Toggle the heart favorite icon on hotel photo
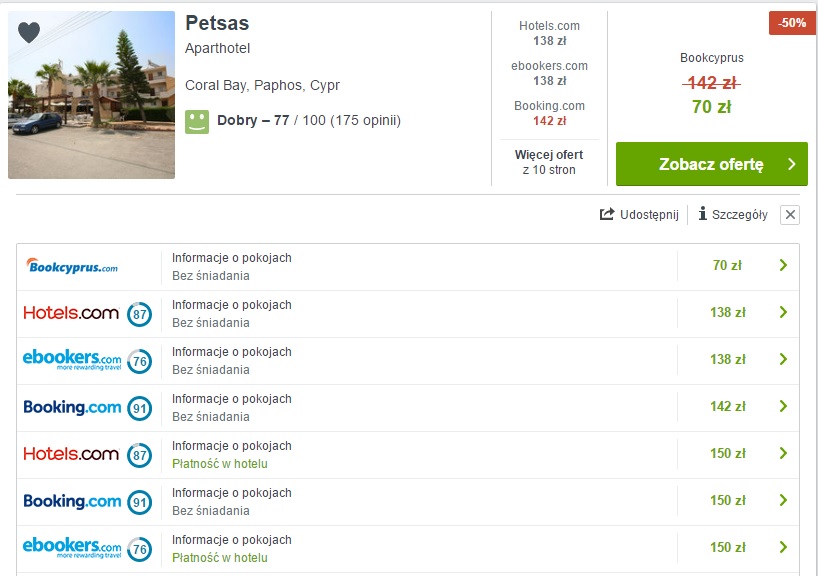The height and width of the screenshot is (576, 818). tap(29, 32)
